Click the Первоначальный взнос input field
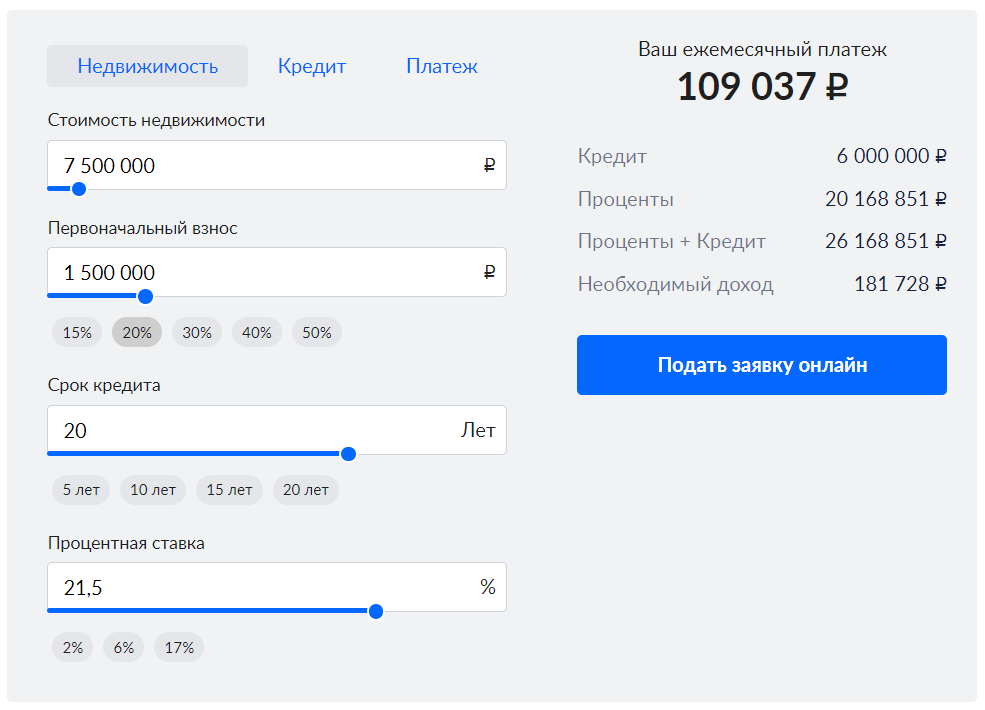 click(x=265, y=273)
